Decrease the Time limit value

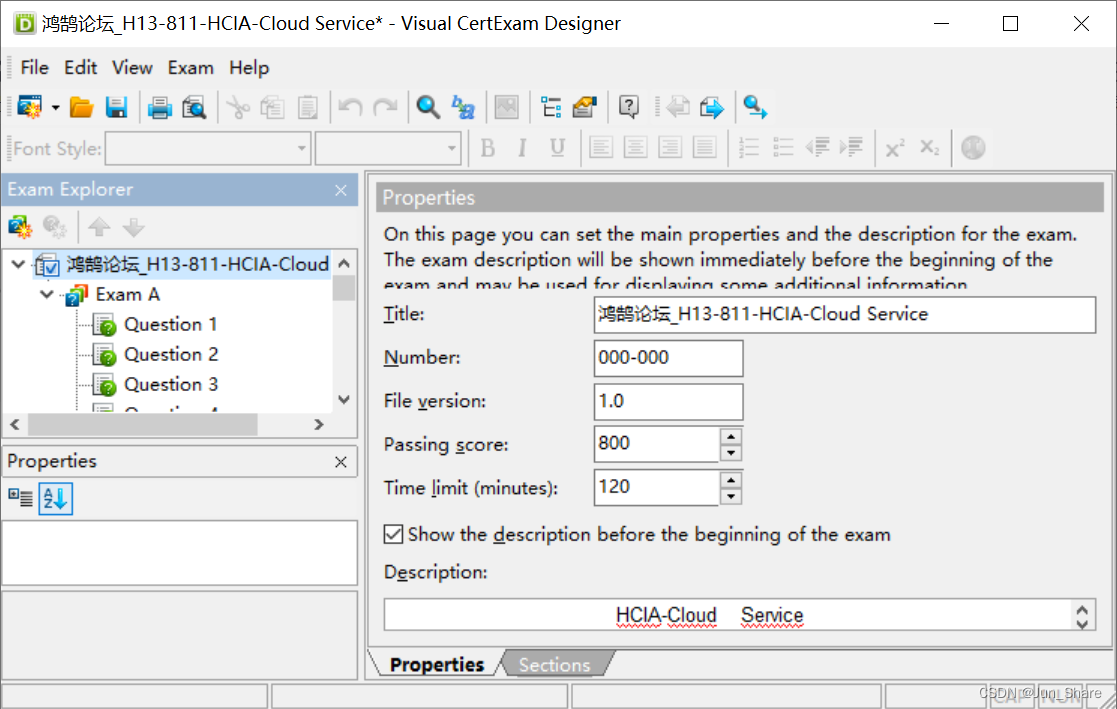click(x=731, y=496)
